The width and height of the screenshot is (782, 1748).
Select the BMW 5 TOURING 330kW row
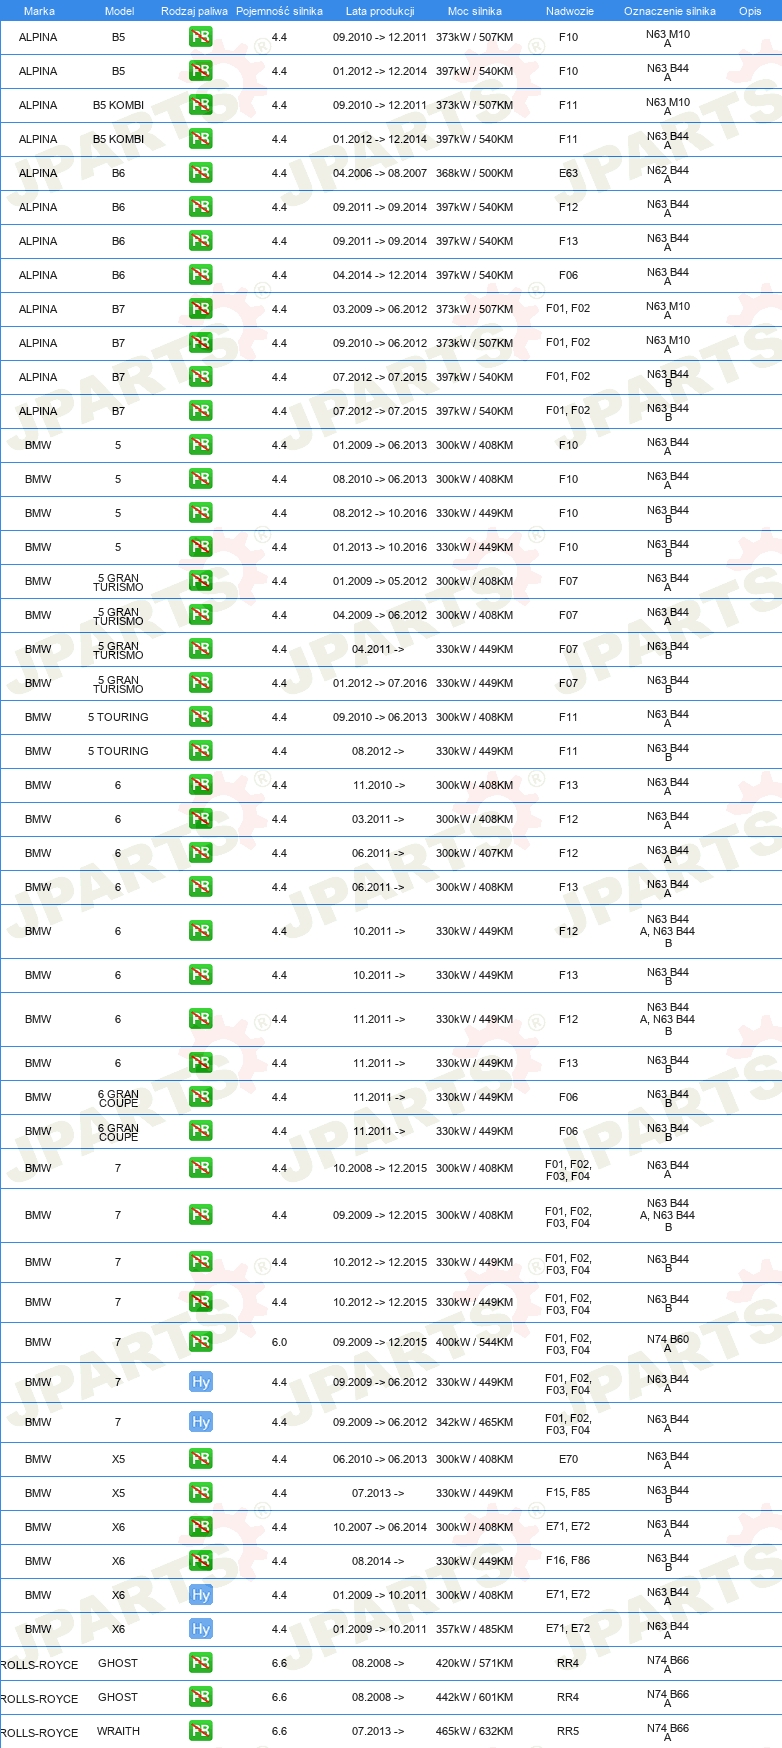(391, 751)
